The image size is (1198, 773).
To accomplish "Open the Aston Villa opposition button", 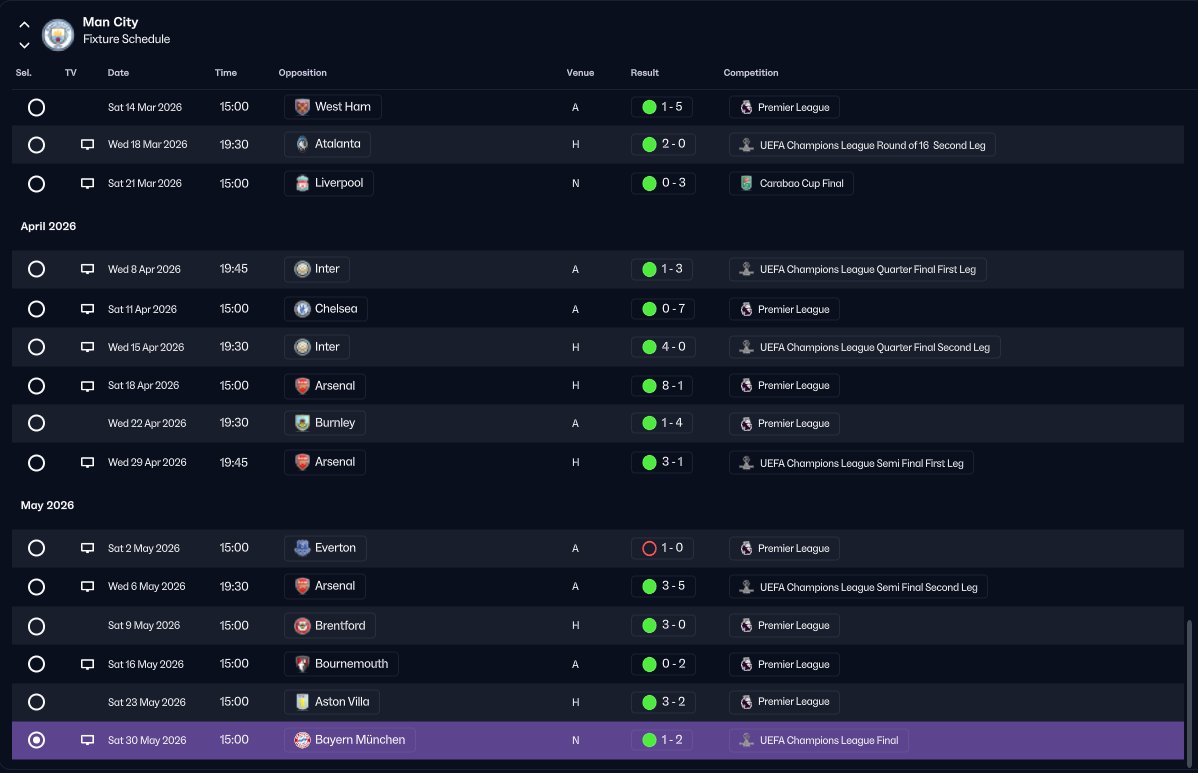I will 332,702.
